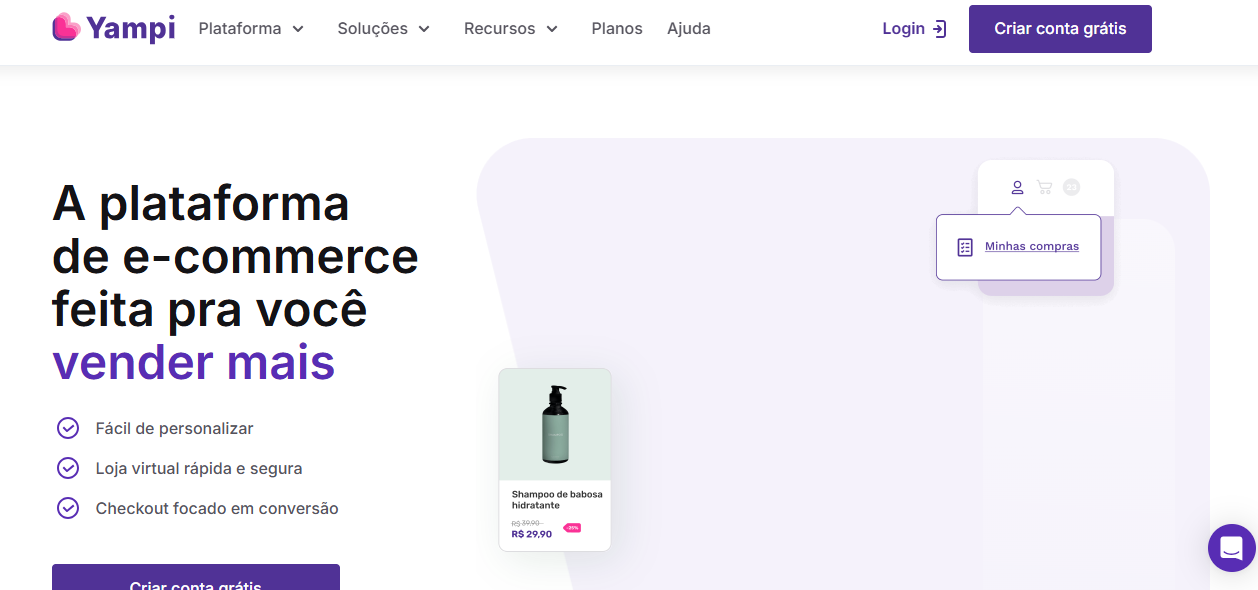Image resolution: width=1258 pixels, height=590 pixels.
Task: Click the pink discount tag on product card
Action: pyautogui.click(x=572, y=527)
